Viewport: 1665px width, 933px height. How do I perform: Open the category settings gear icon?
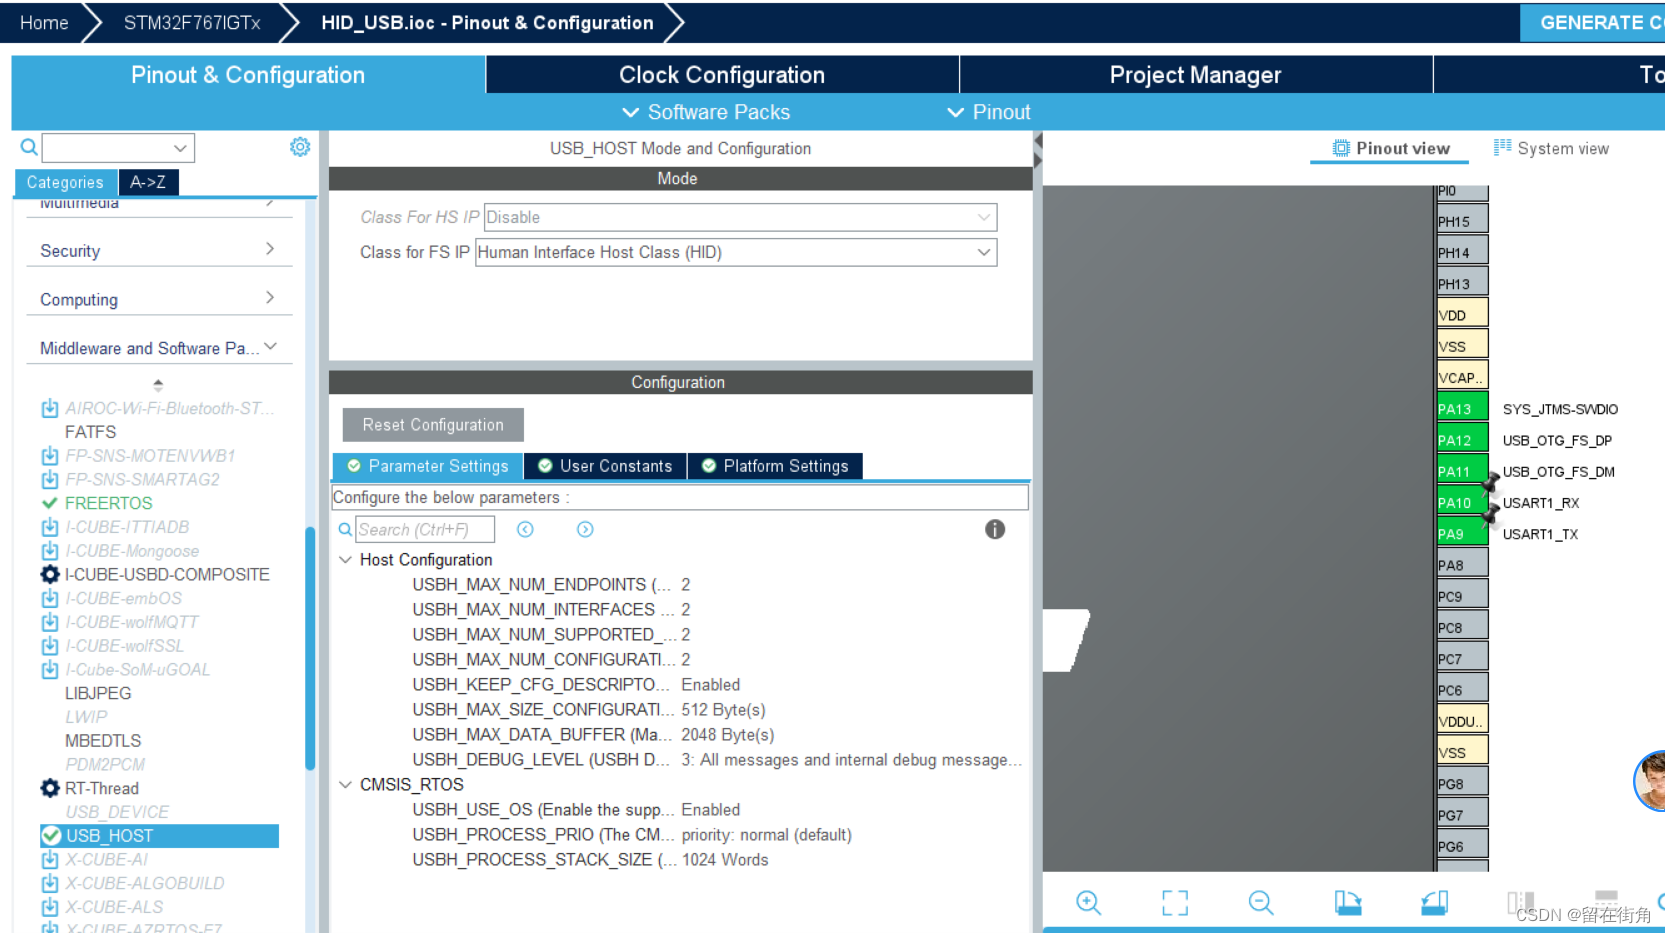[x=299, y=147]
